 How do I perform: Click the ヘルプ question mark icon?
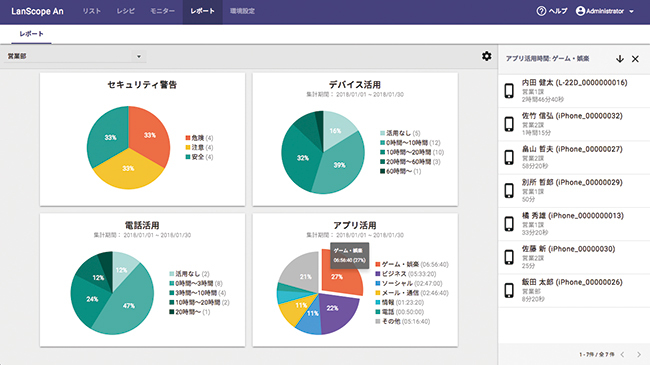coord(541,11)
